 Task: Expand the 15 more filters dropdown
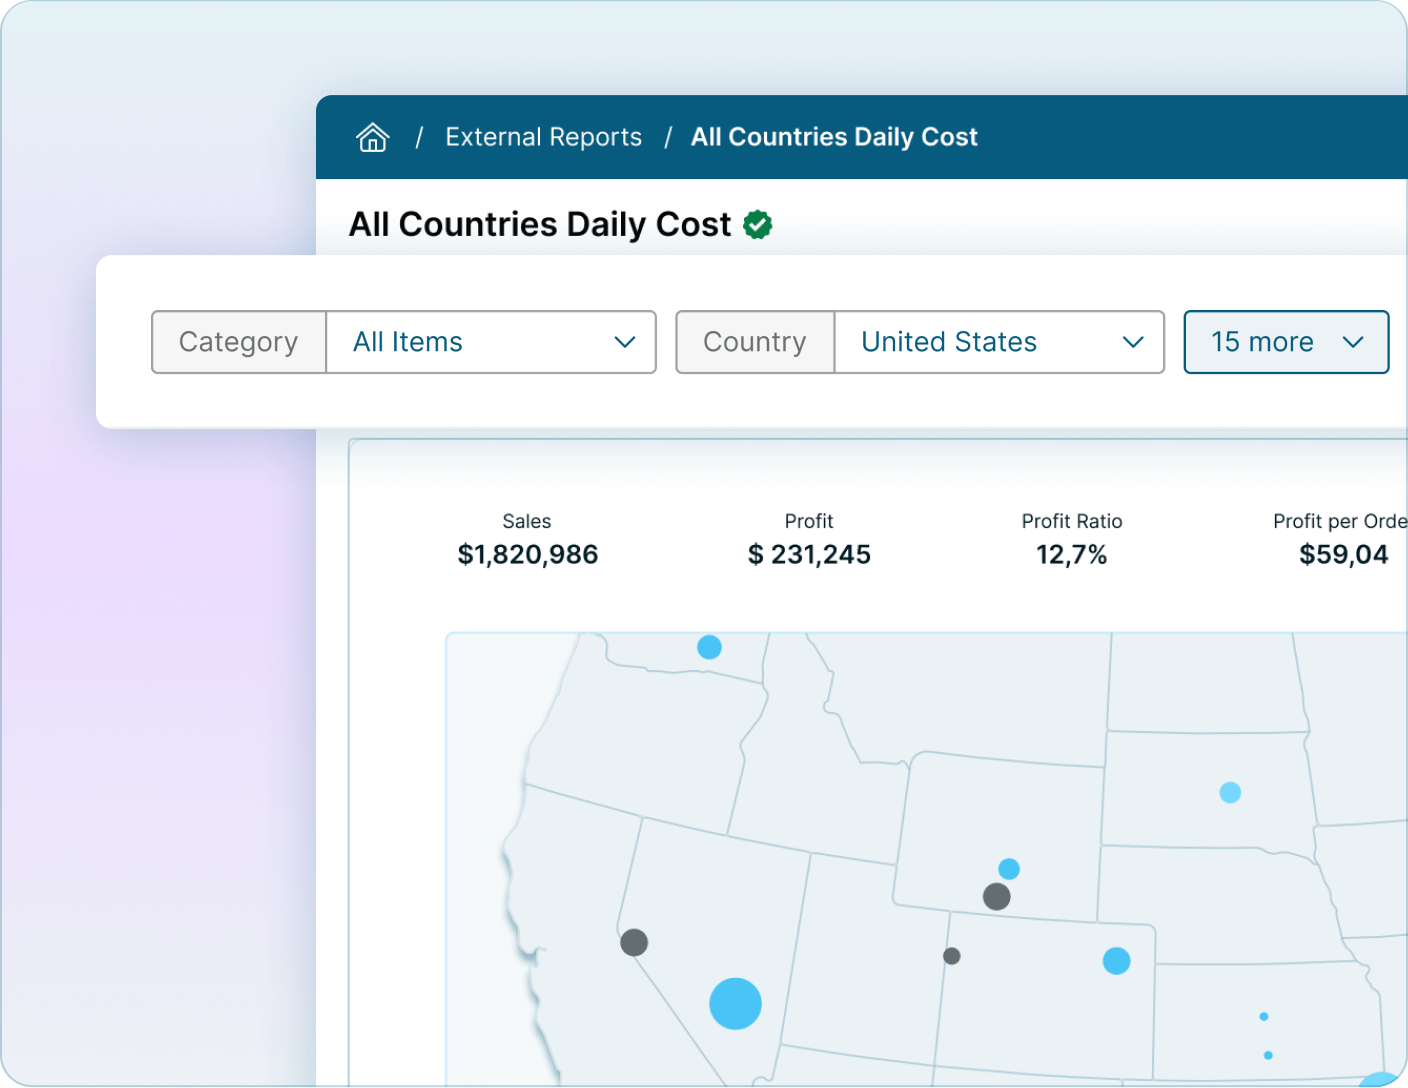1286,342
